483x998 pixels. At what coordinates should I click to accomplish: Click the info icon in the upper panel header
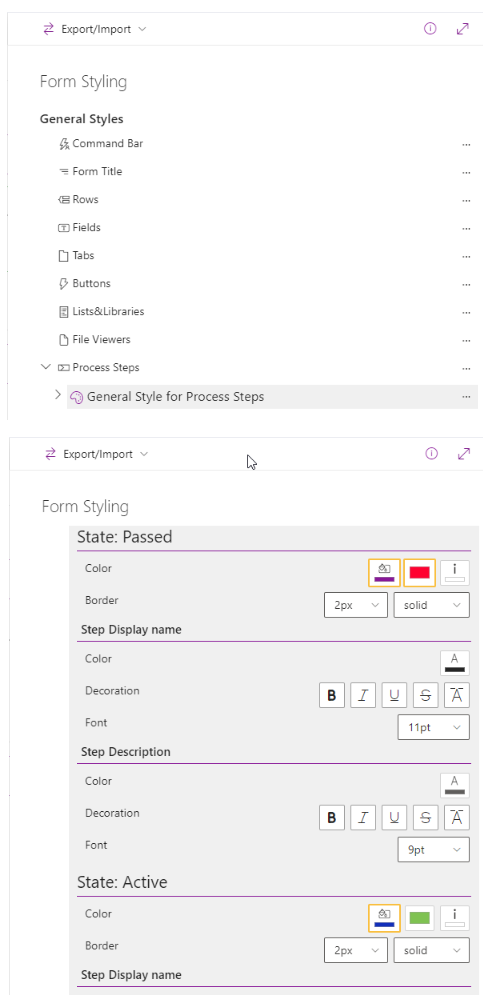430,29
